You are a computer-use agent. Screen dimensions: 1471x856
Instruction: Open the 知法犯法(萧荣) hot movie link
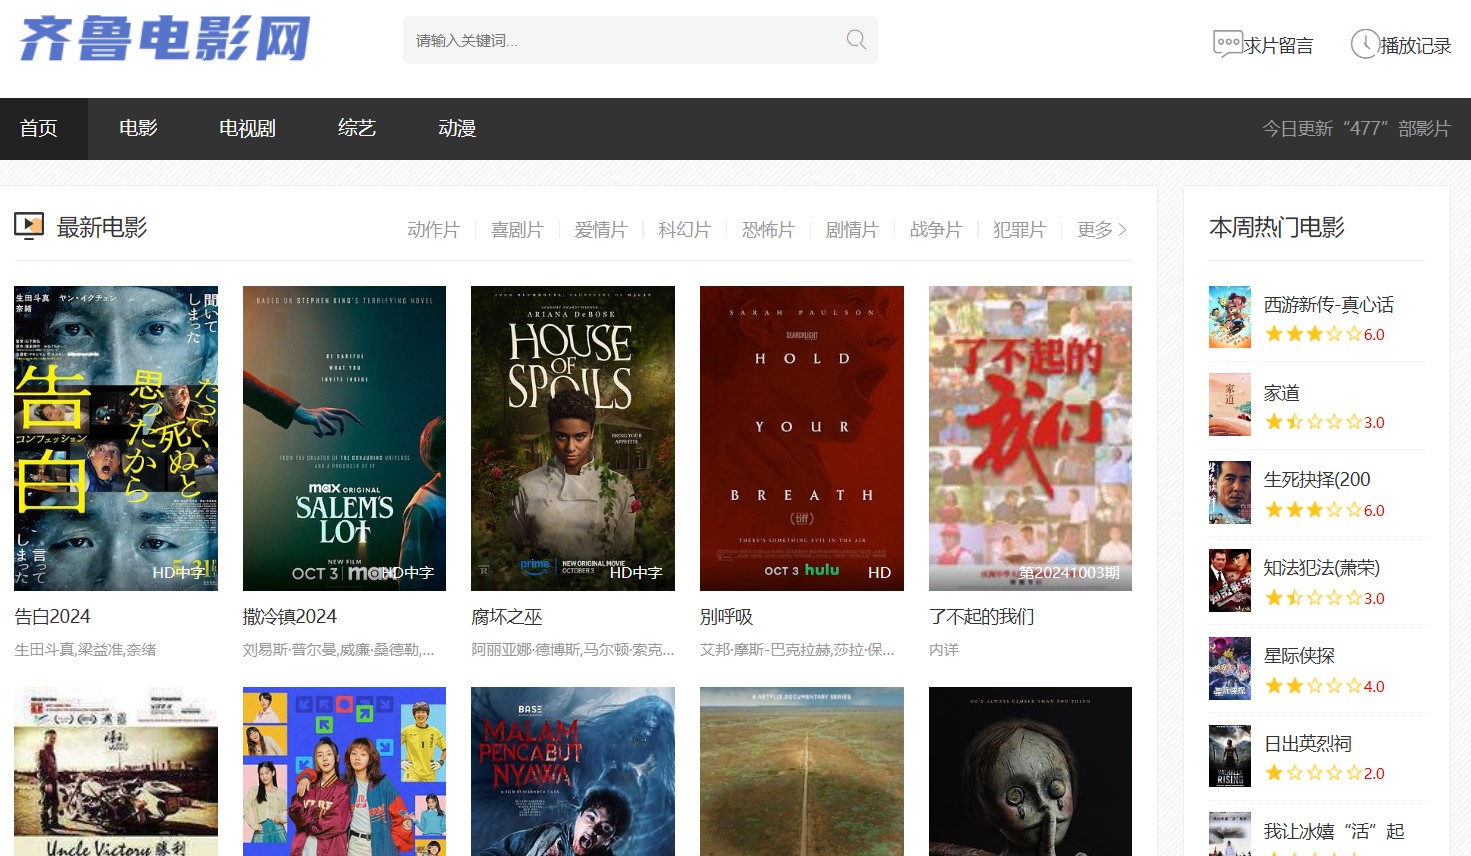pos(1322,568)
